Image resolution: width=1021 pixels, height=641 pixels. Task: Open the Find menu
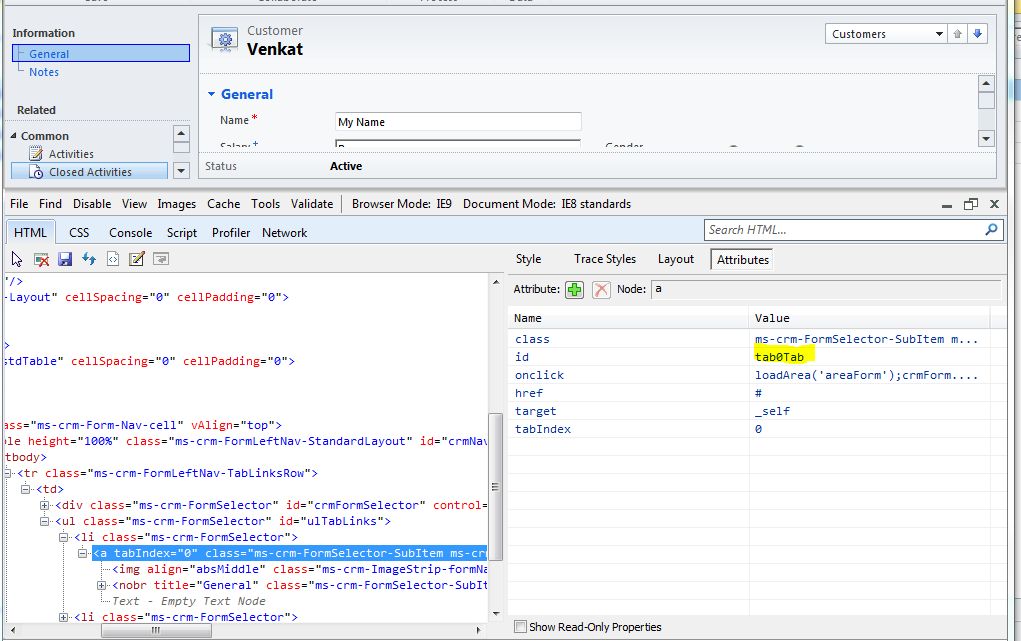(50, 204)
